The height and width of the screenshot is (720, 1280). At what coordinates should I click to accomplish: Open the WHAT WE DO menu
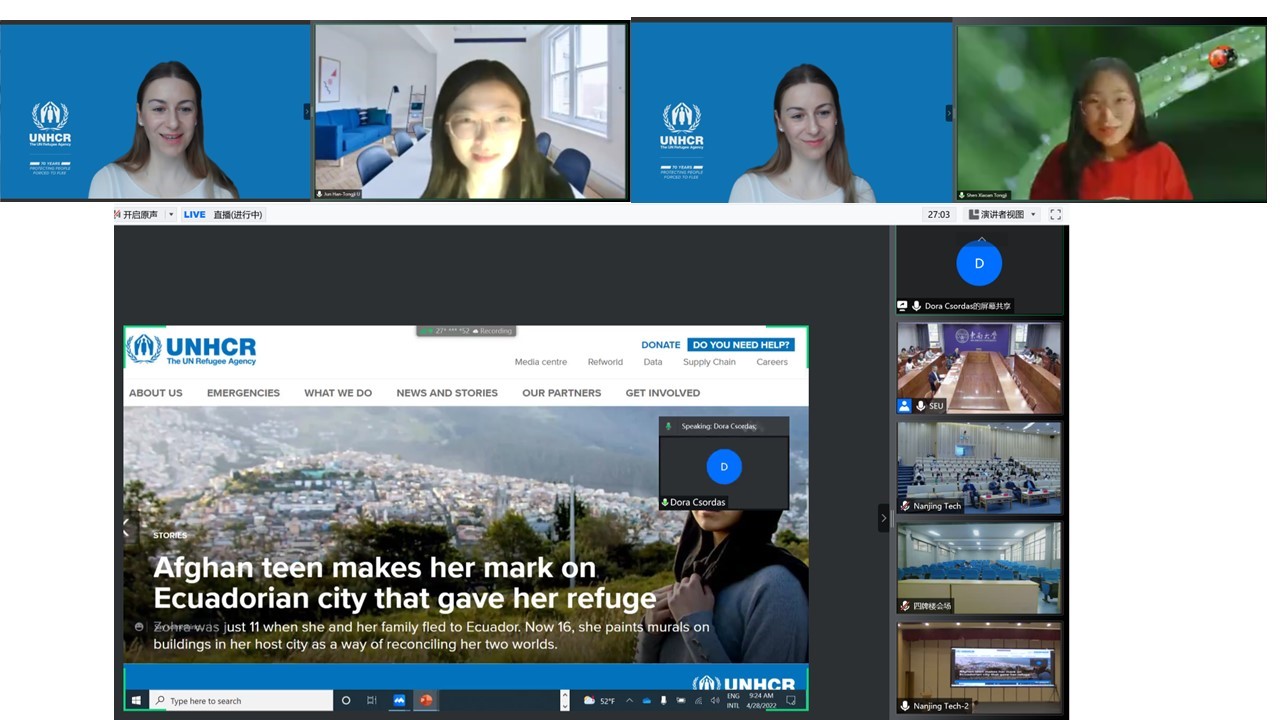[x=338, y=393]
